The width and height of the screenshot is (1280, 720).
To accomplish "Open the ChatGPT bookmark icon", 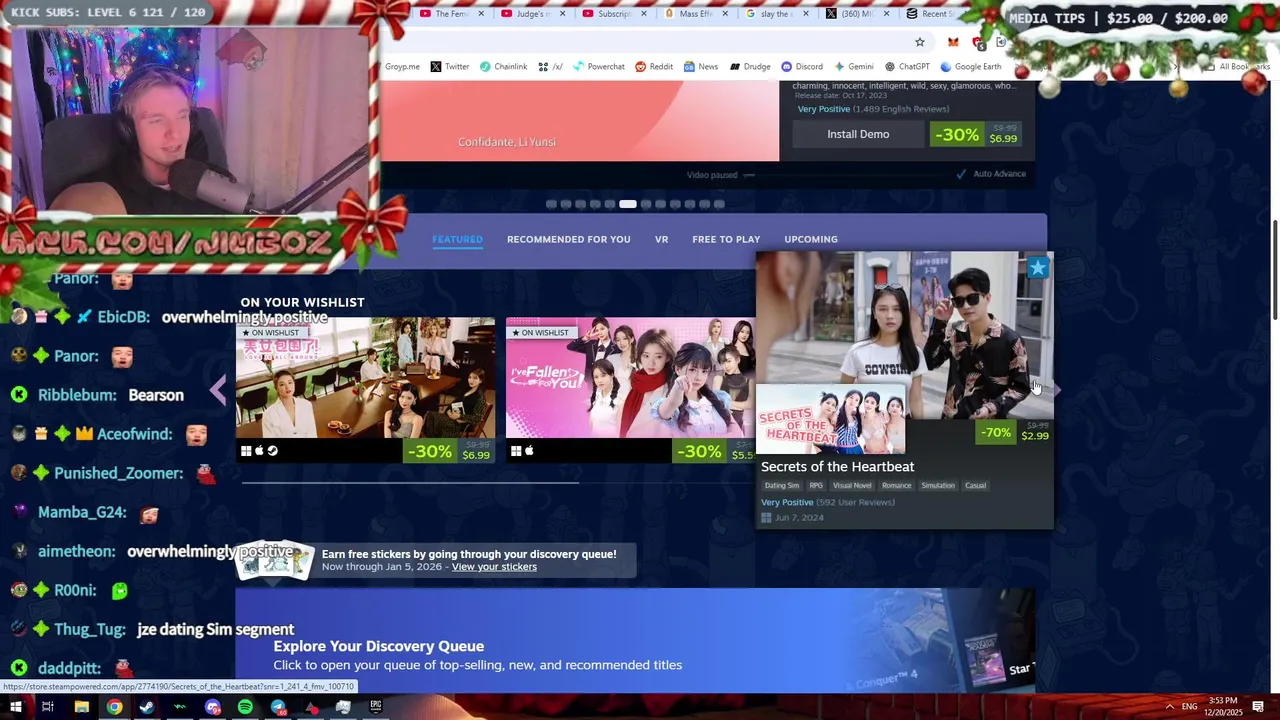I will [889, 67].
